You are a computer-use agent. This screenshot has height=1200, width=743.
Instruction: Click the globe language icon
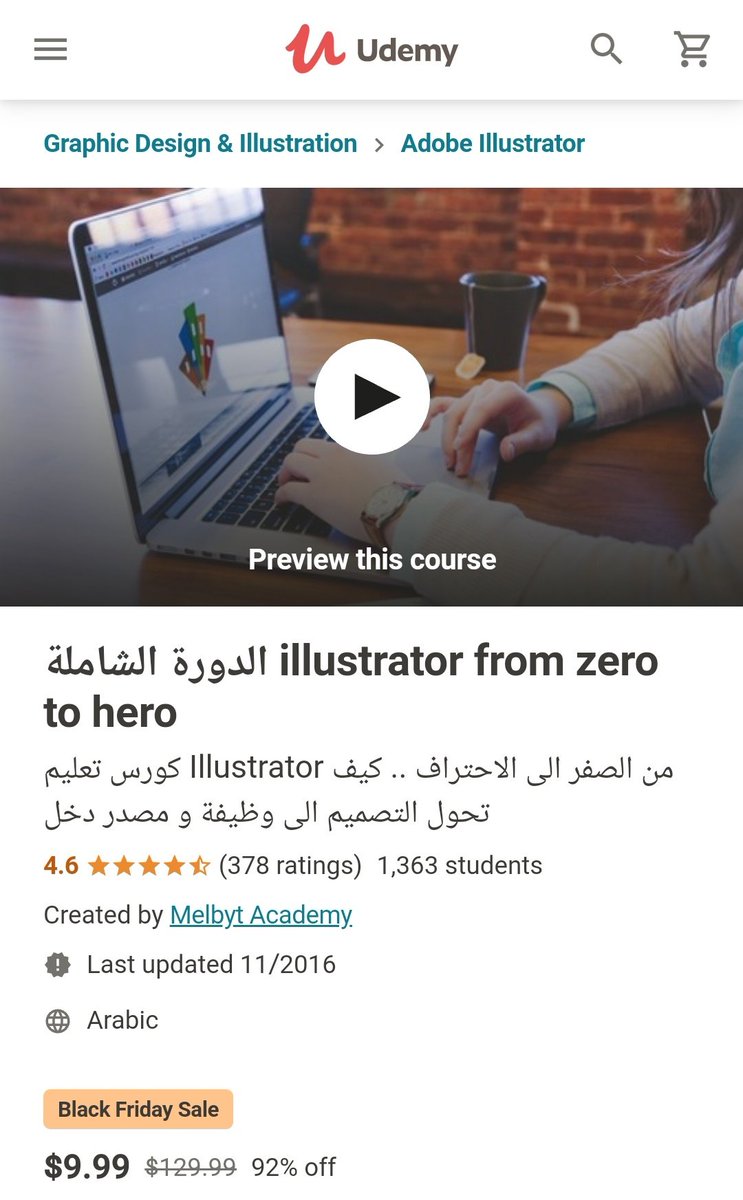[58, 1021]
